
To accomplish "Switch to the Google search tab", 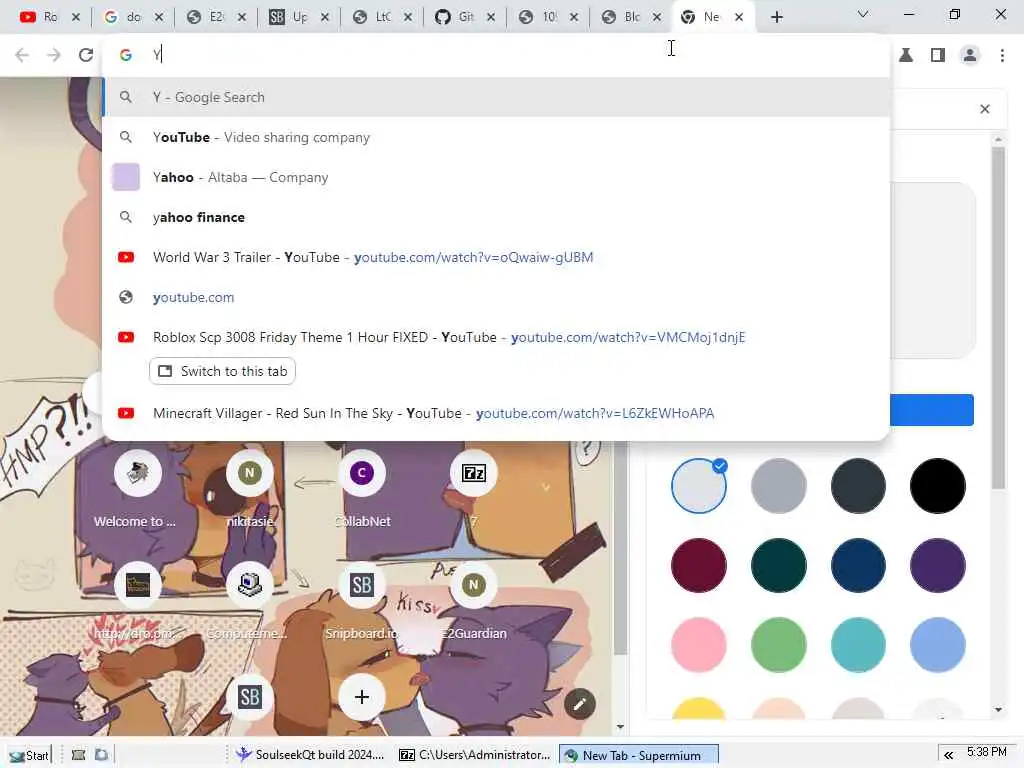I will click(x=131, y=17).
